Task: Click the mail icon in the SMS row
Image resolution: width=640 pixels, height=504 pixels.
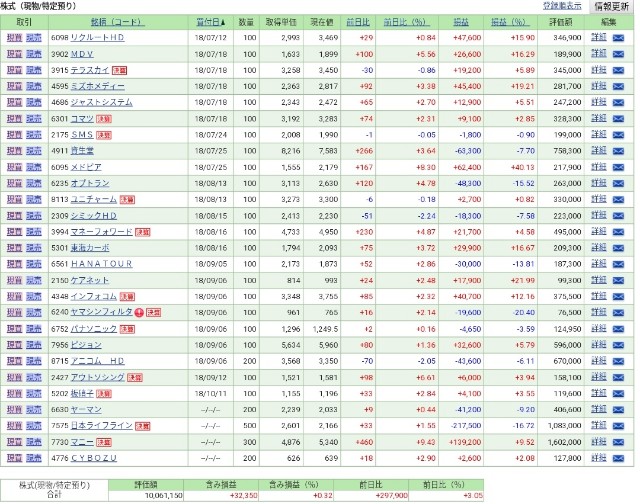Action: coord(618,135)
